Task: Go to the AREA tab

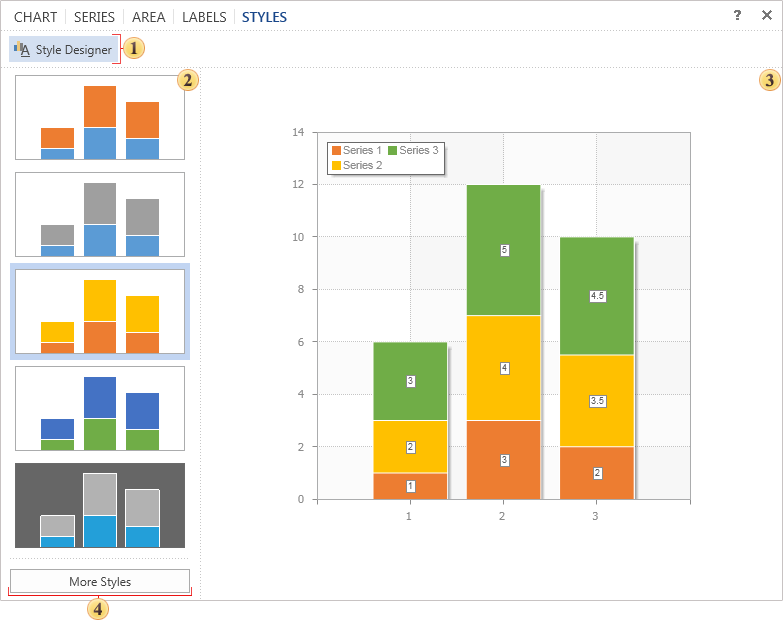Action: click(149, 17)
